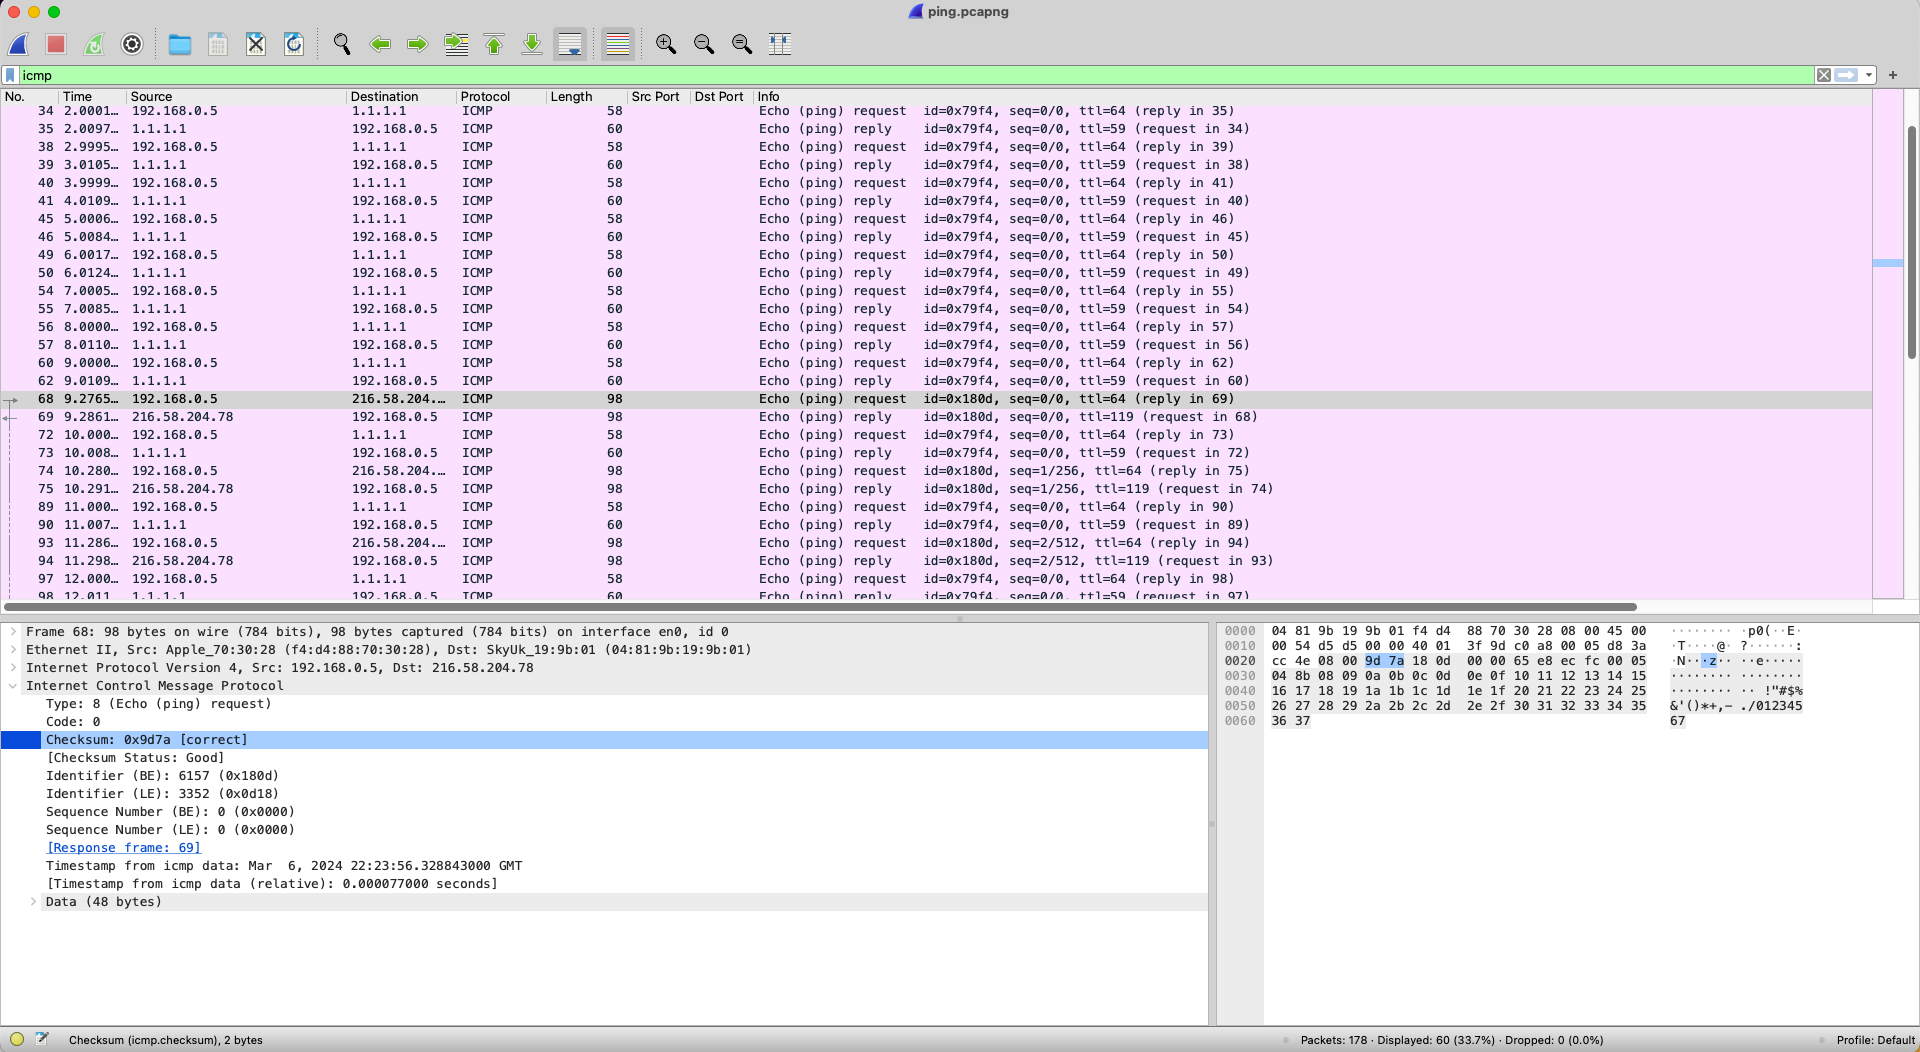
Task: Stop the running capture (red square)
Action: [x=56, y=44]
